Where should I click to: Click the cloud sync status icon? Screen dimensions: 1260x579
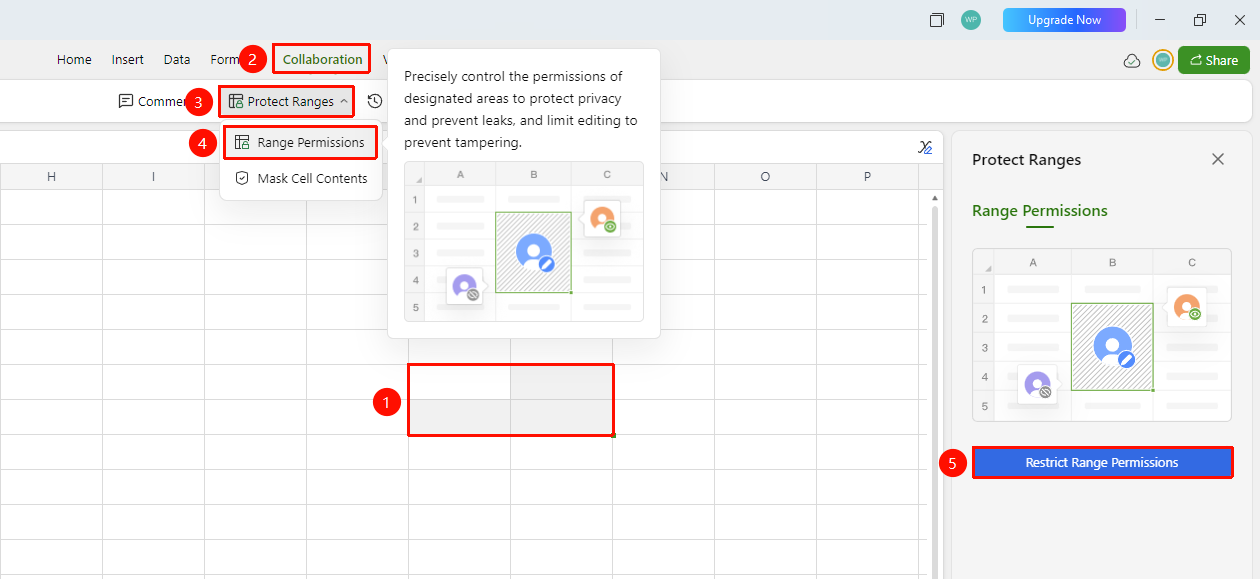point(1132,61)
